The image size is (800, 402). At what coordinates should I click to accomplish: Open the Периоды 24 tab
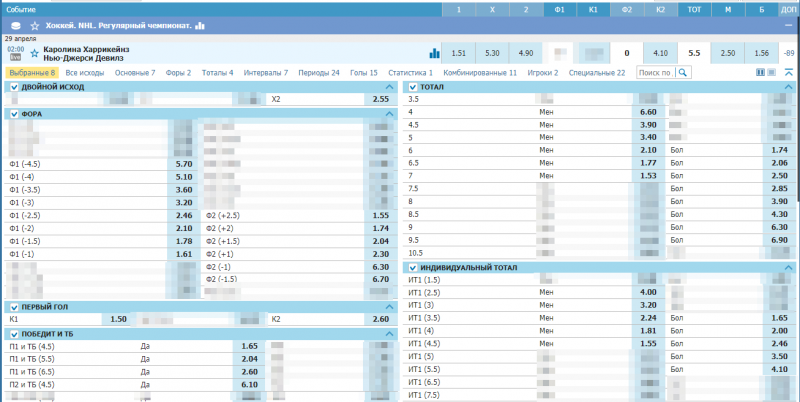(320, 73)
